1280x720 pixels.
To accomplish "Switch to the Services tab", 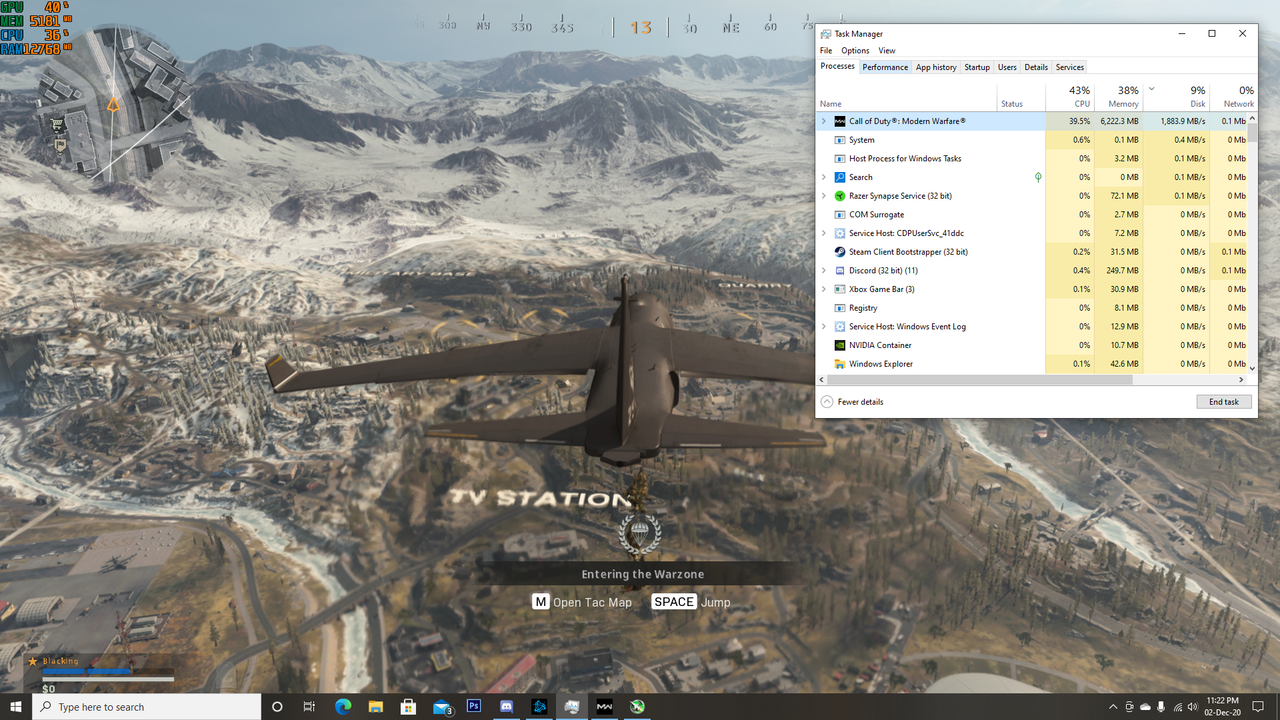I will [1070, 67].
